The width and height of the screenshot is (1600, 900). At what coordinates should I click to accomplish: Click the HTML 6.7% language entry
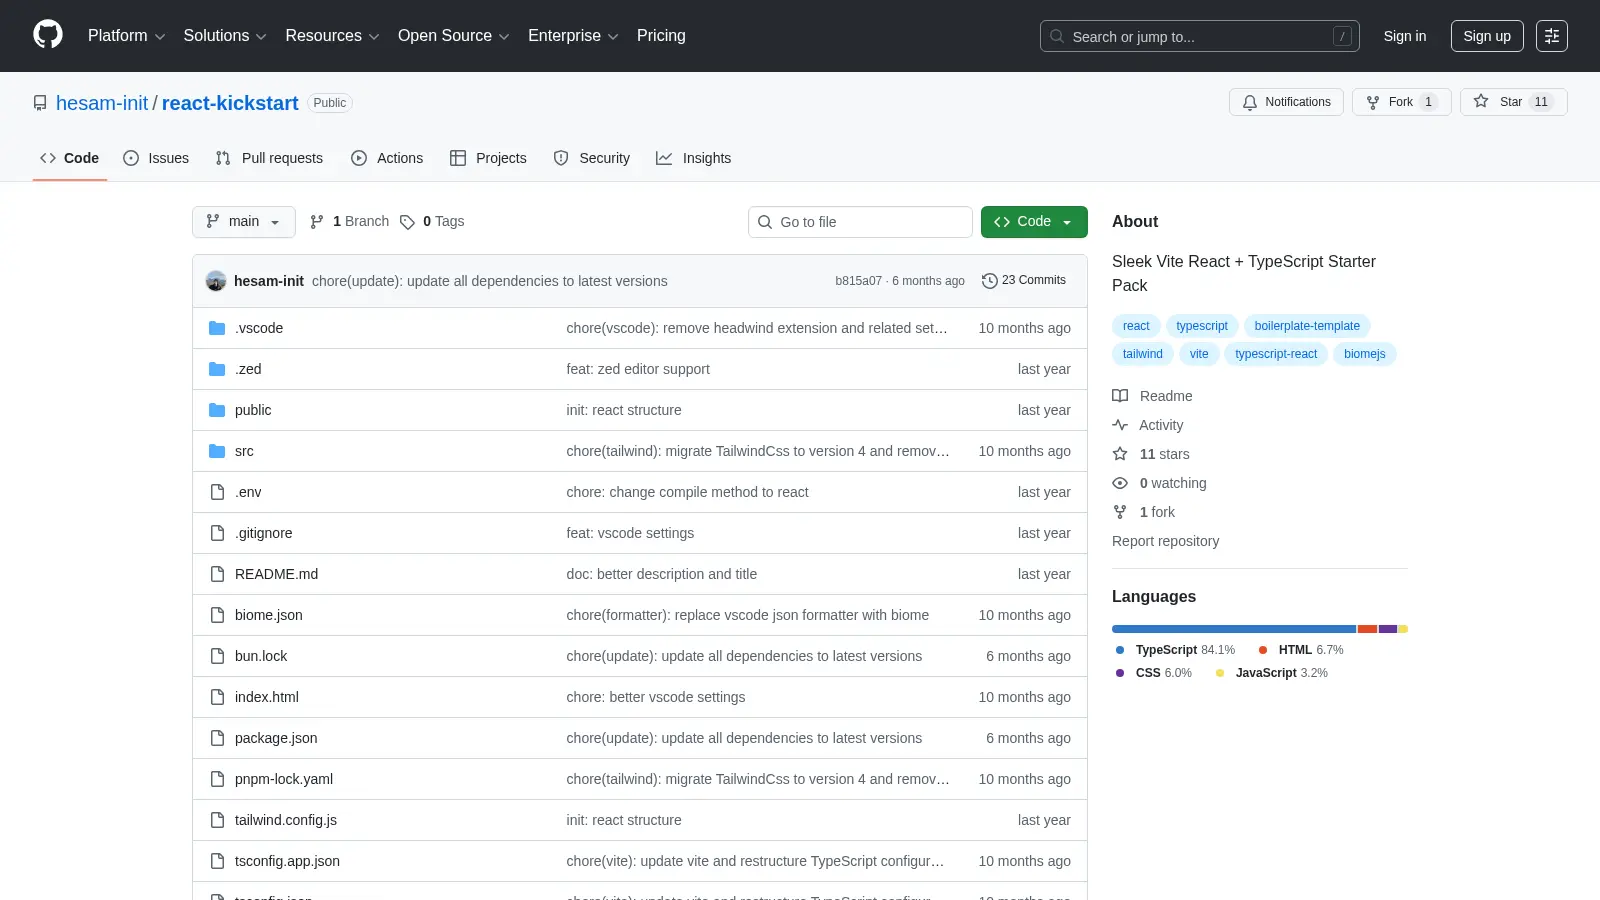(x=1301, y=650)
